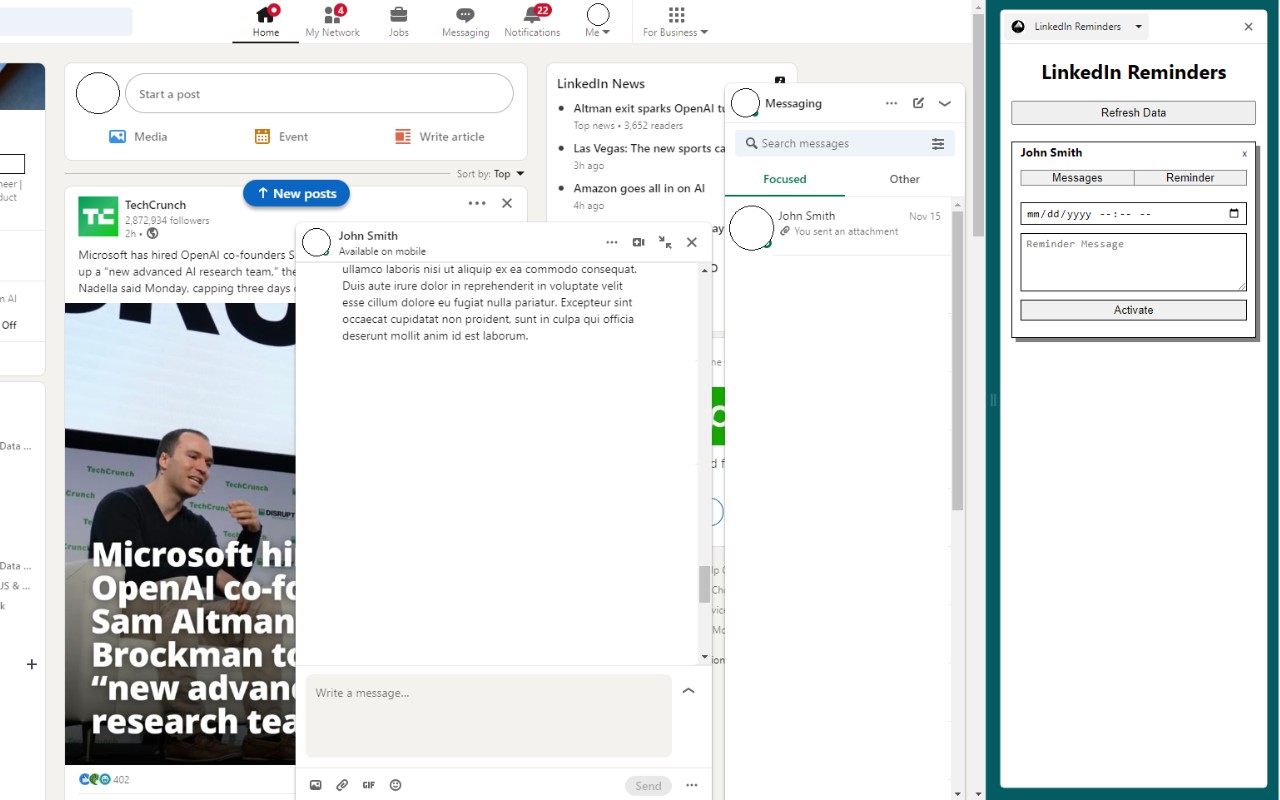Close the LinkedIn Reminders side panel
This screenshot has width=1280, height=800.
point(1248,27)
